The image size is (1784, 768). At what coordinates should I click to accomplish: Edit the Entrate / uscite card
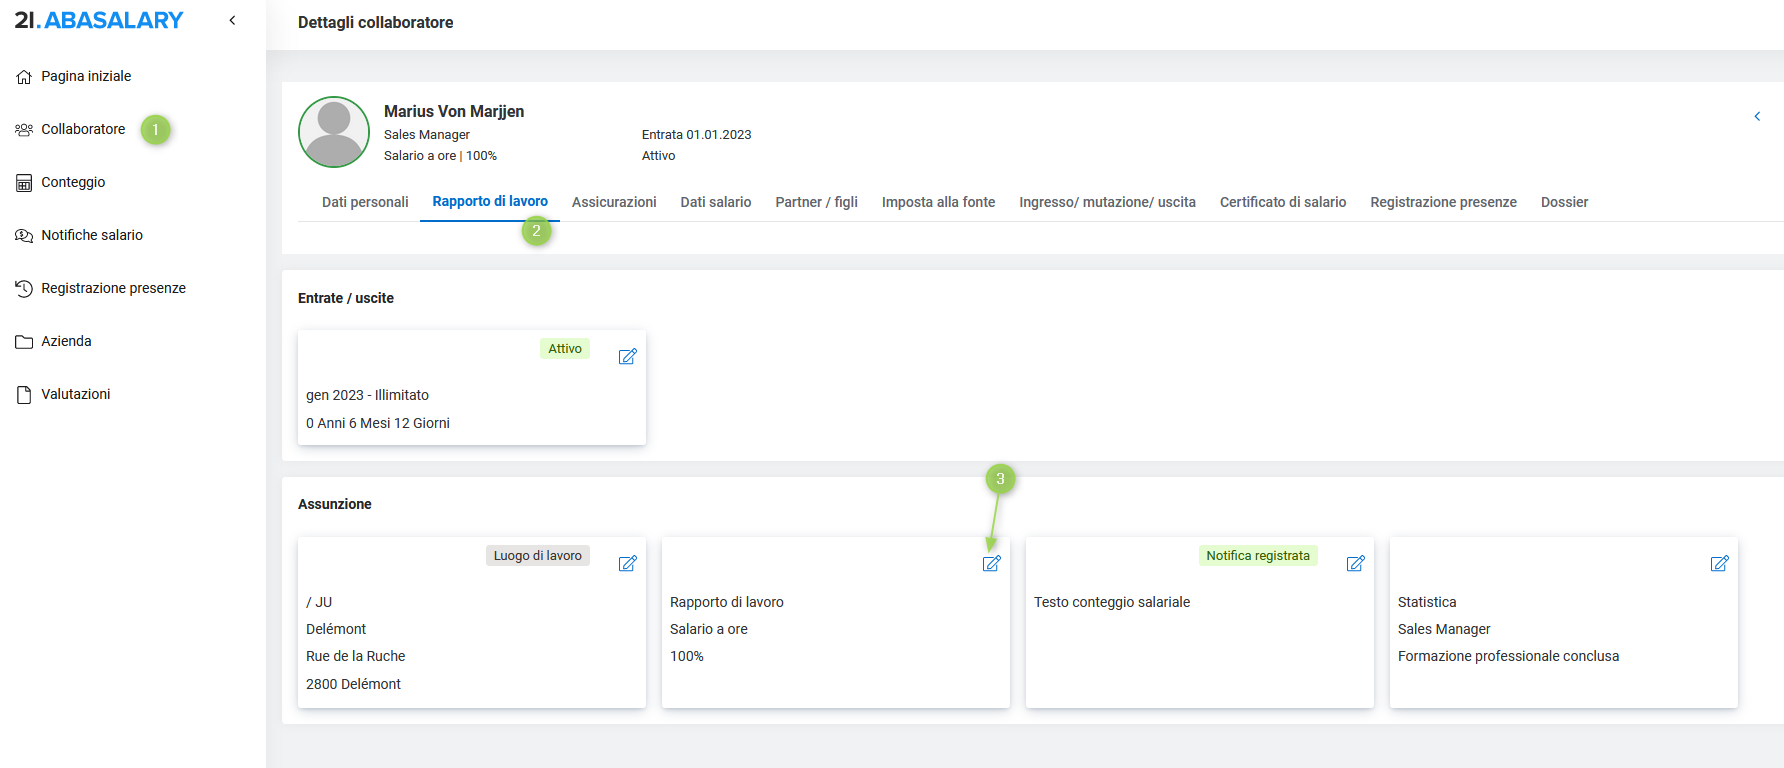tap(627, 357)
